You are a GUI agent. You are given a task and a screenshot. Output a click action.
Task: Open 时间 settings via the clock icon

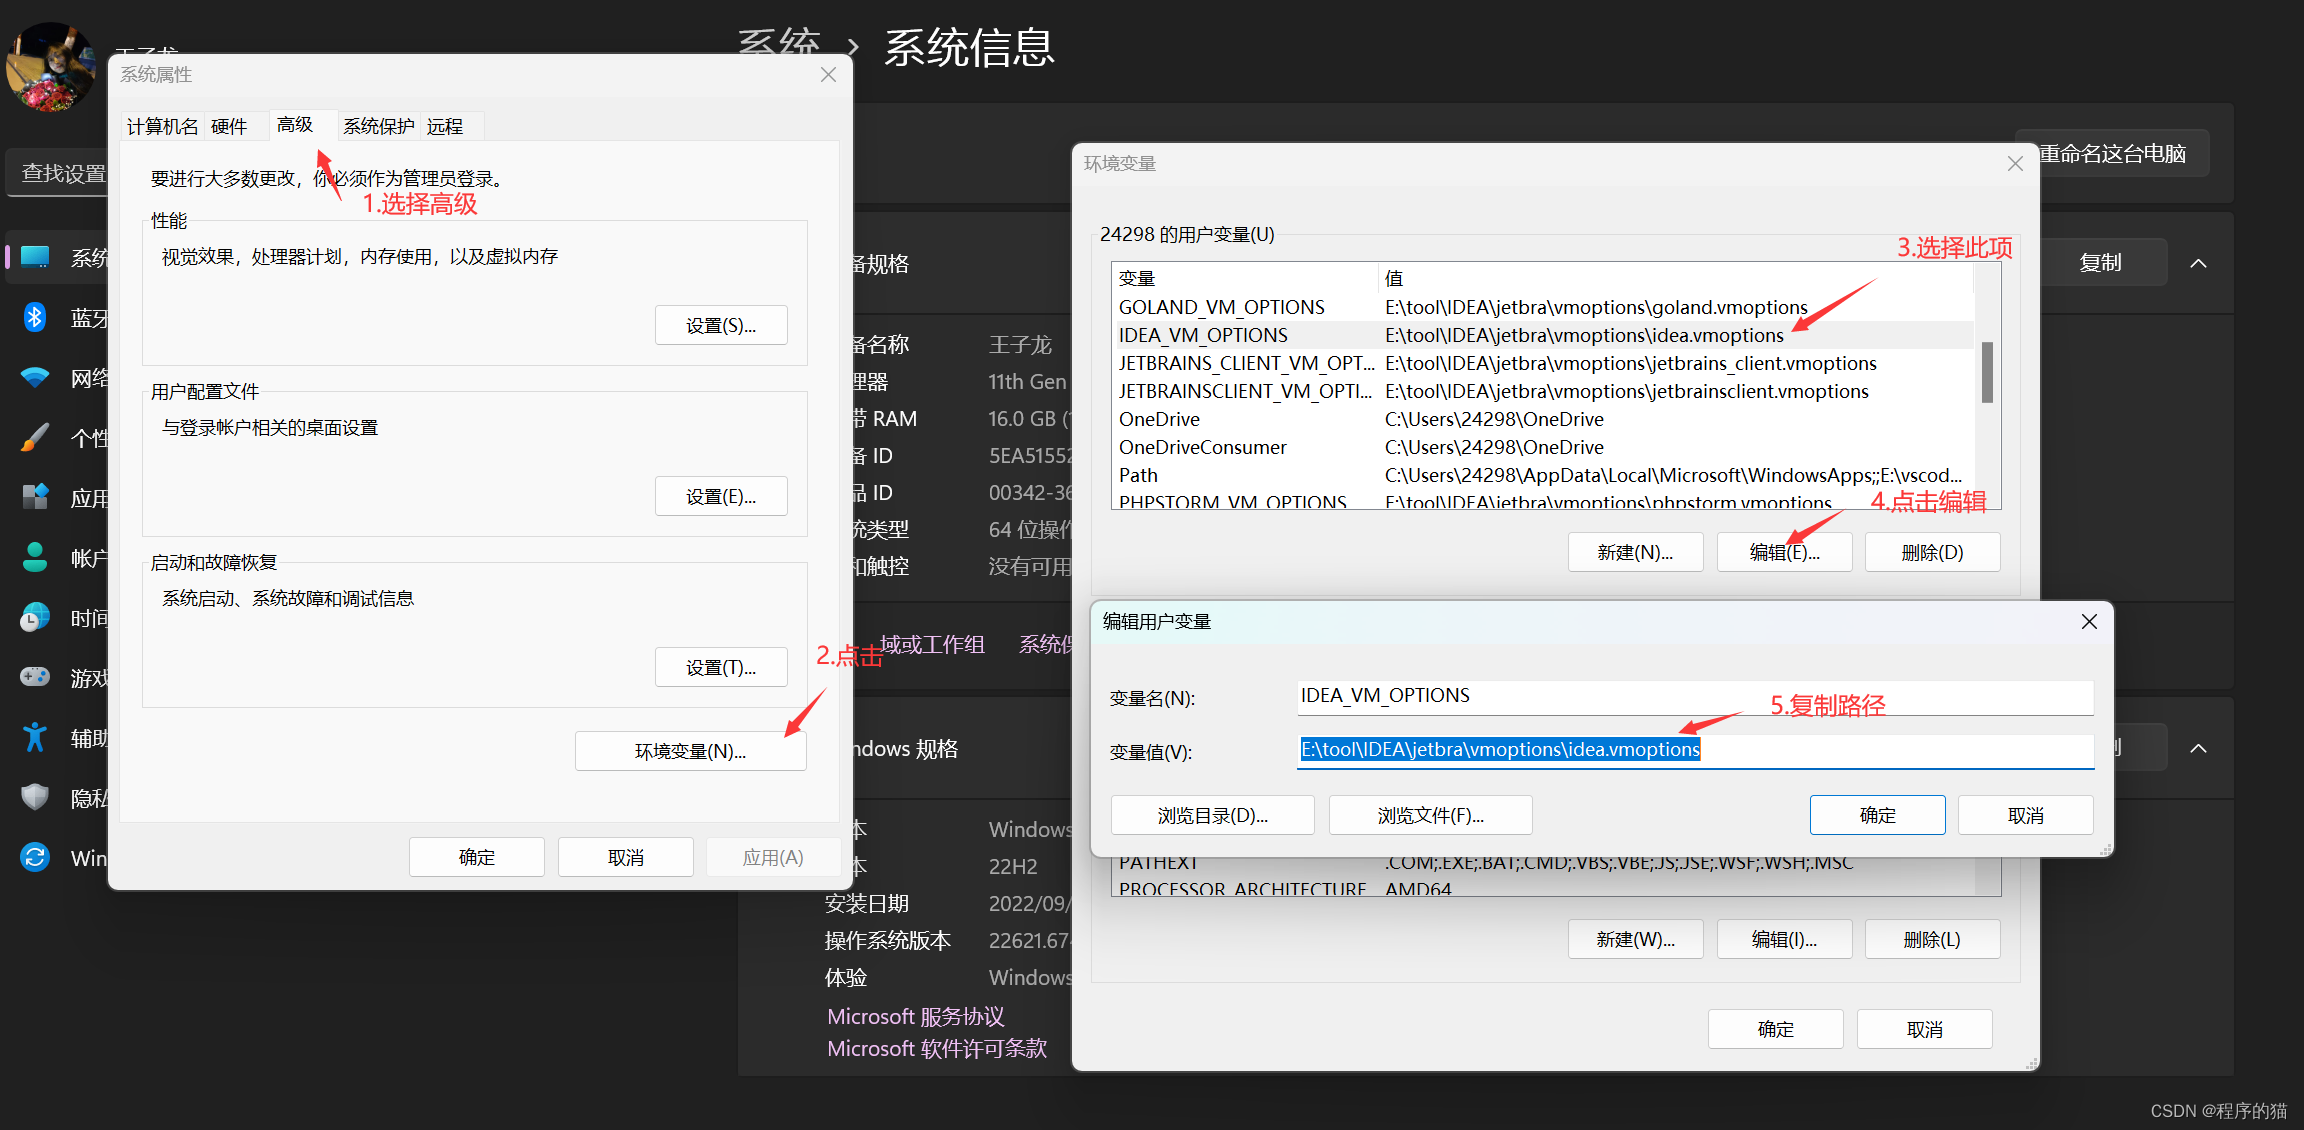35,617
